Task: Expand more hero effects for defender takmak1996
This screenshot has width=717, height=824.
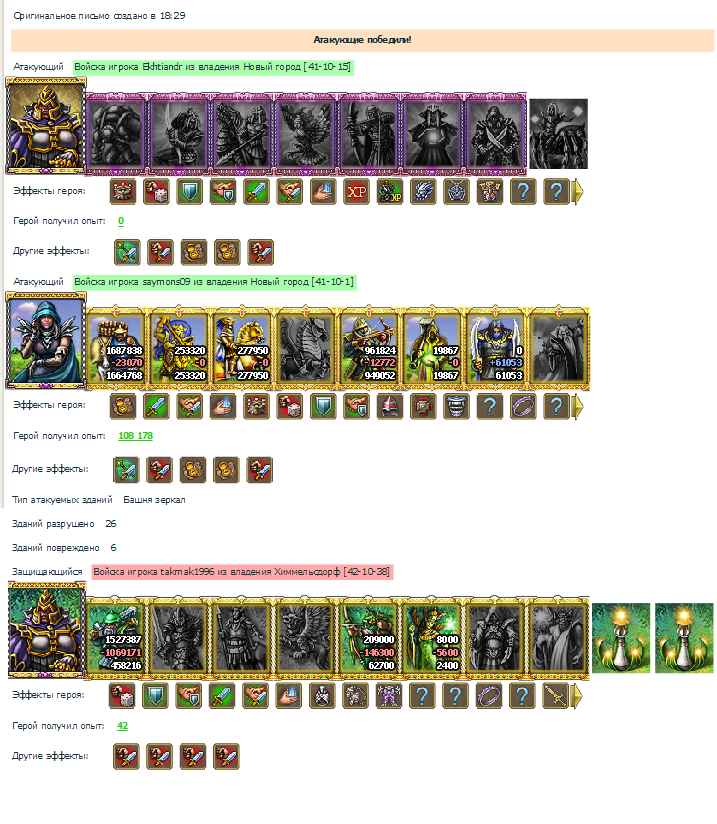Action: click(x=576, y=696)
